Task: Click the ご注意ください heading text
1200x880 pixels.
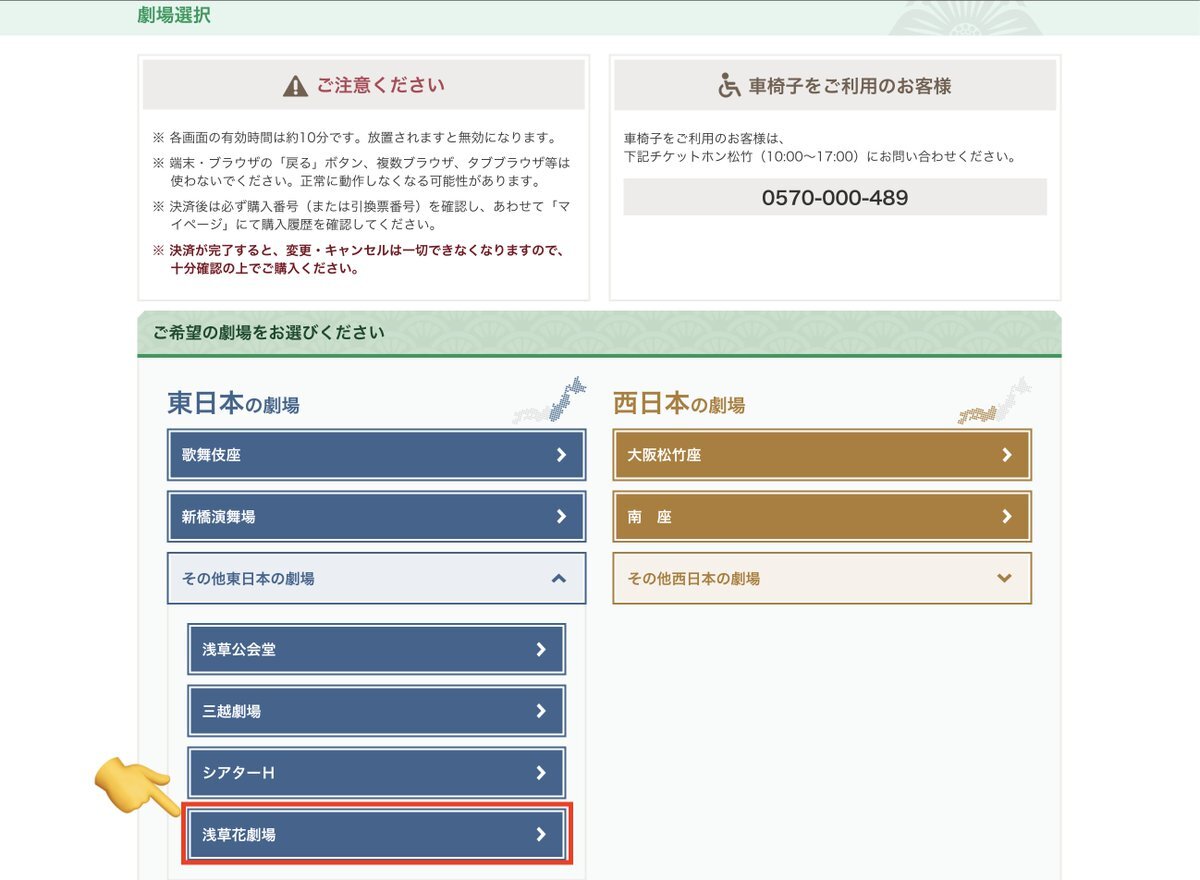Action: coord(381,86)
